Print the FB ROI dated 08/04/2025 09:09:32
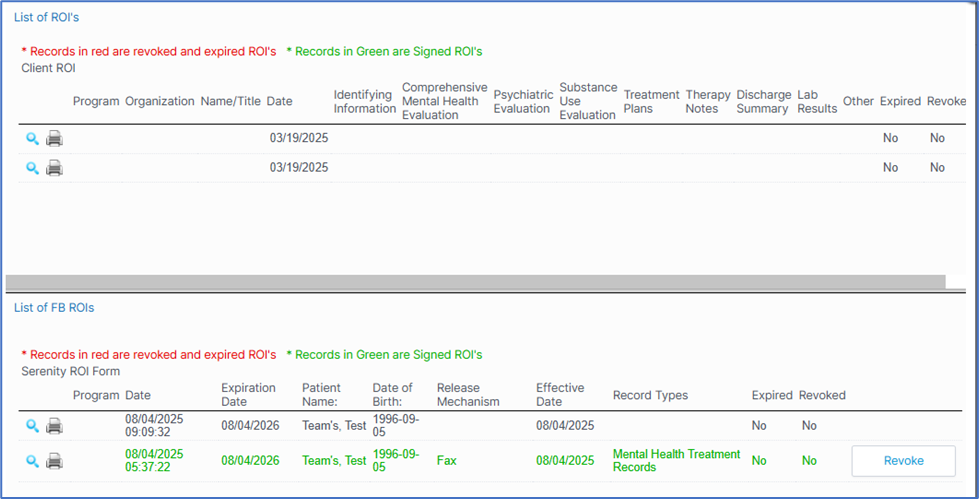Viewport: 979px width, 499px height. (55, 426)
